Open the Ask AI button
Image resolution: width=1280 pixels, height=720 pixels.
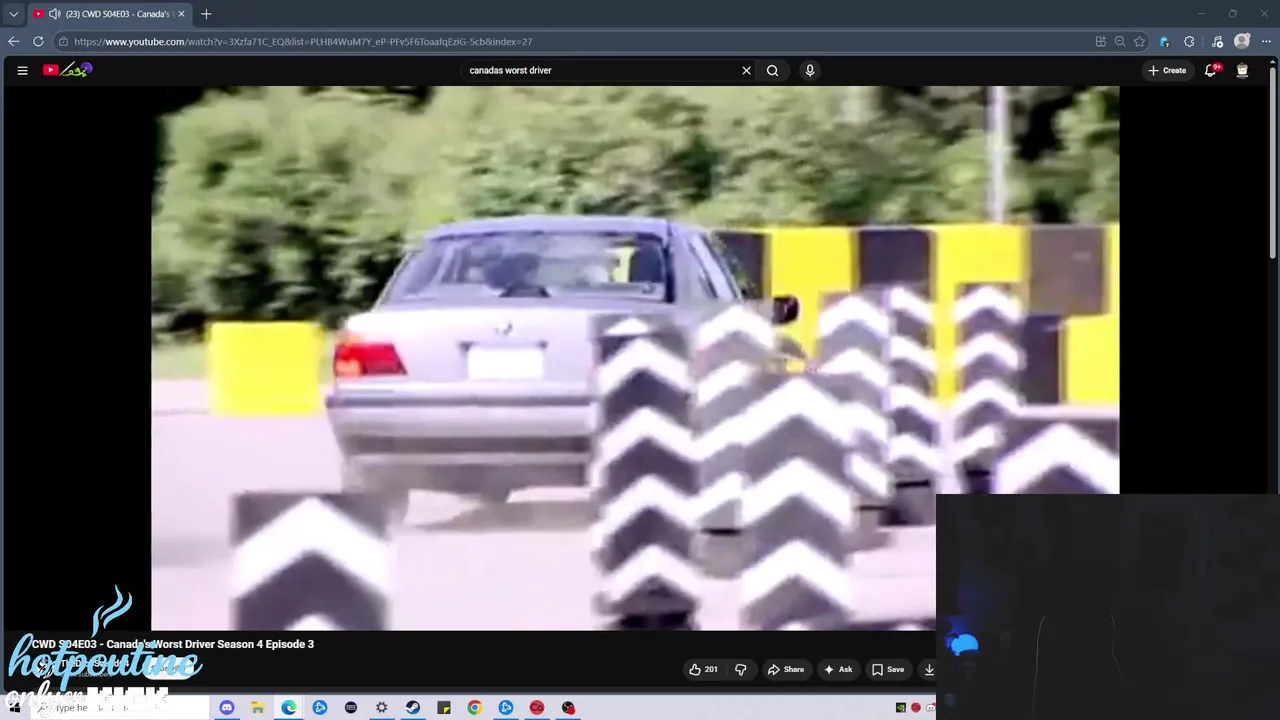click(837, 670)
